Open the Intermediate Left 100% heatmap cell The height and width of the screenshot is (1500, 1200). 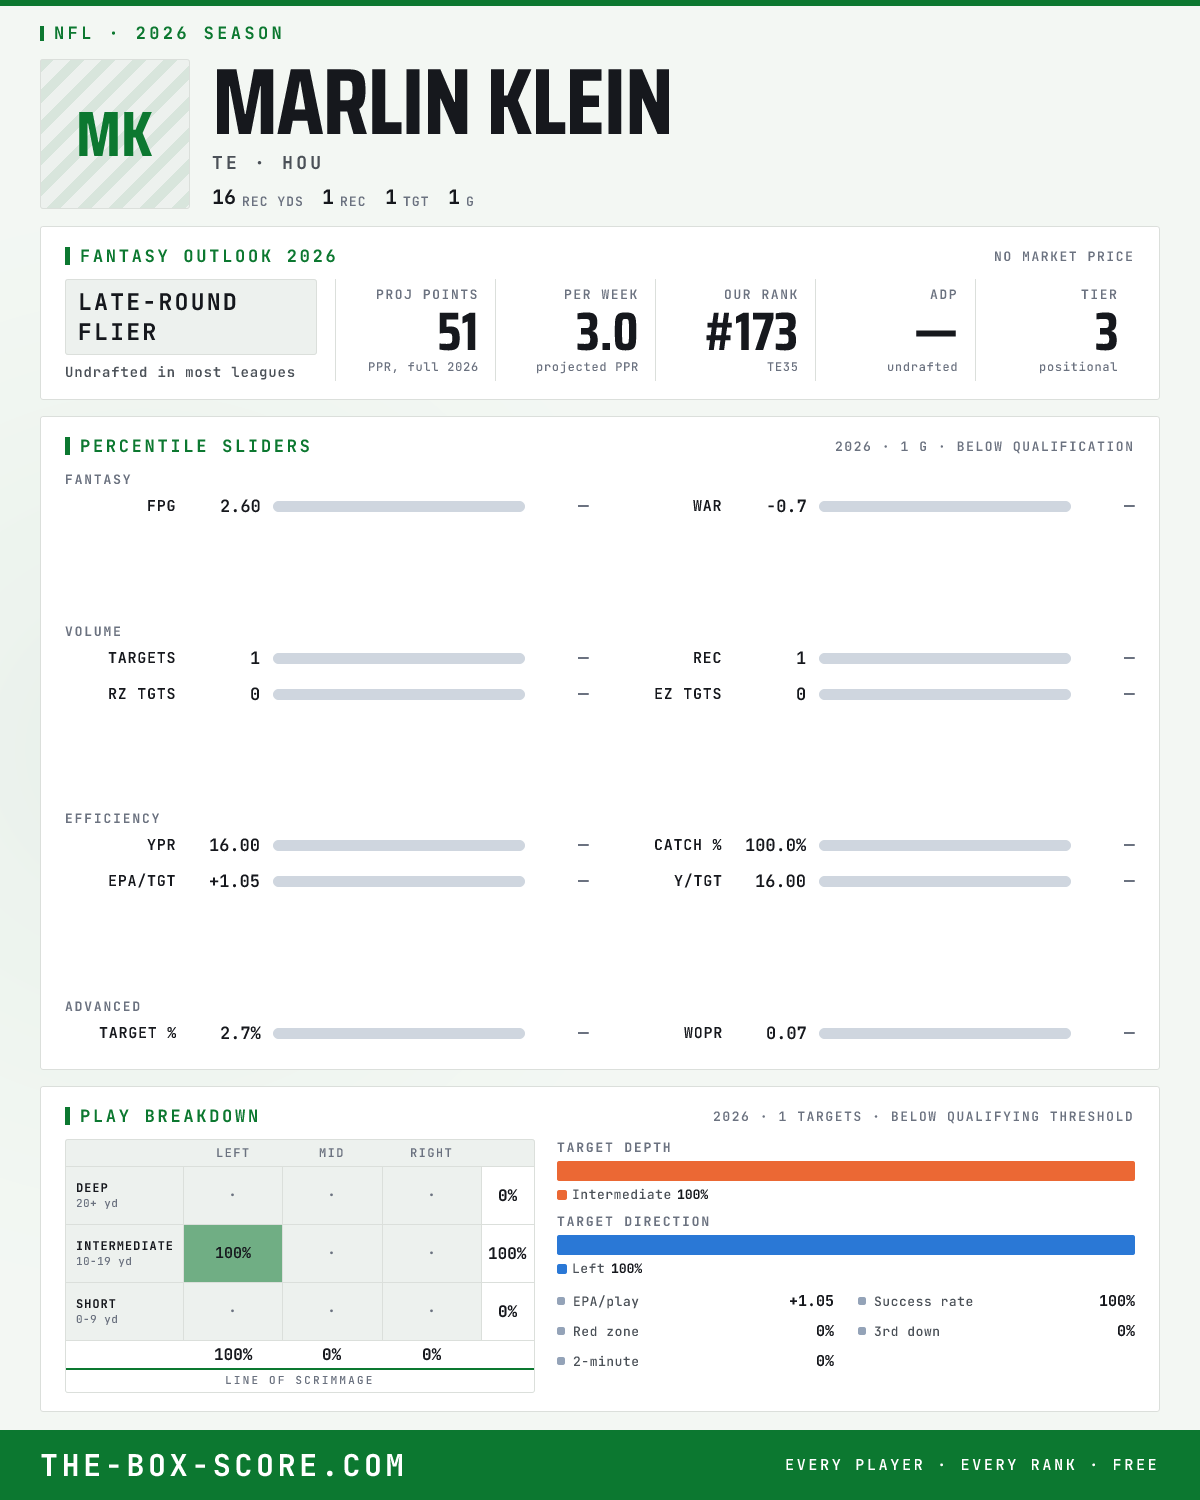(233, 1253)
